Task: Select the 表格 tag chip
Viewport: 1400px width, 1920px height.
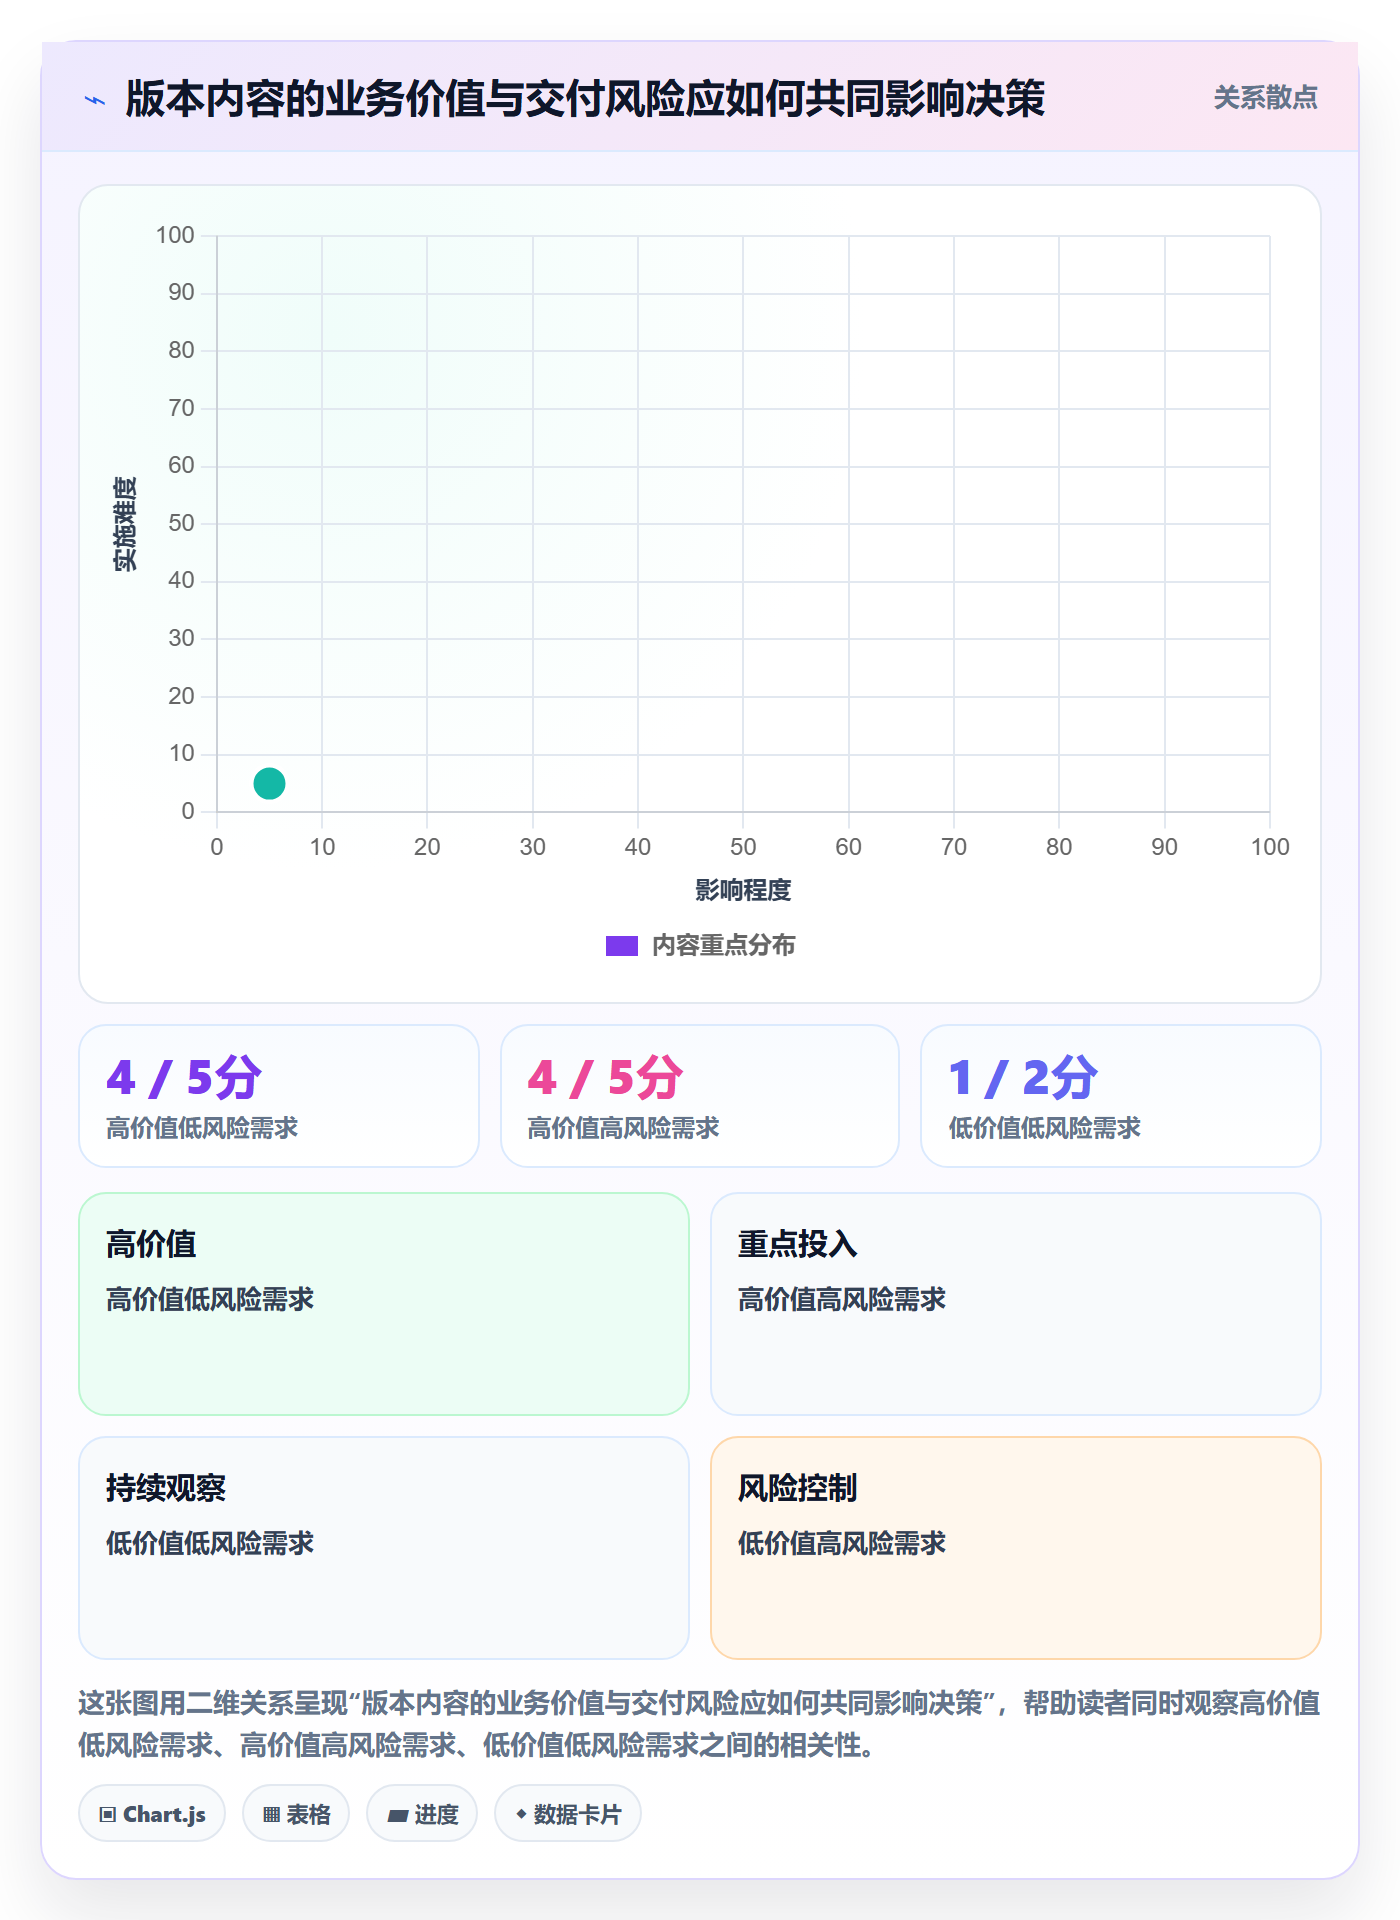Action: tap(296, 1814)
